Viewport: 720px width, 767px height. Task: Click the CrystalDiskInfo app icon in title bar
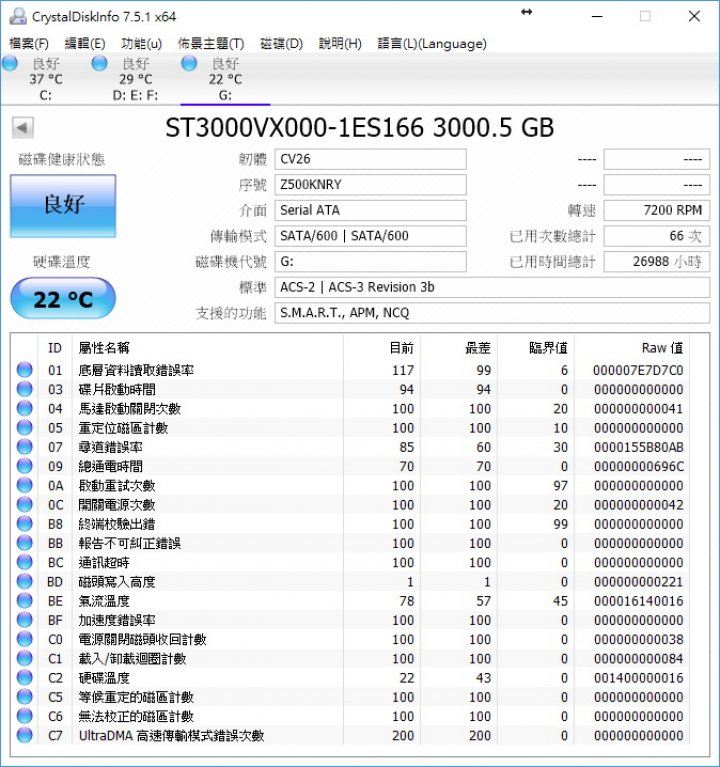point(18,16)
